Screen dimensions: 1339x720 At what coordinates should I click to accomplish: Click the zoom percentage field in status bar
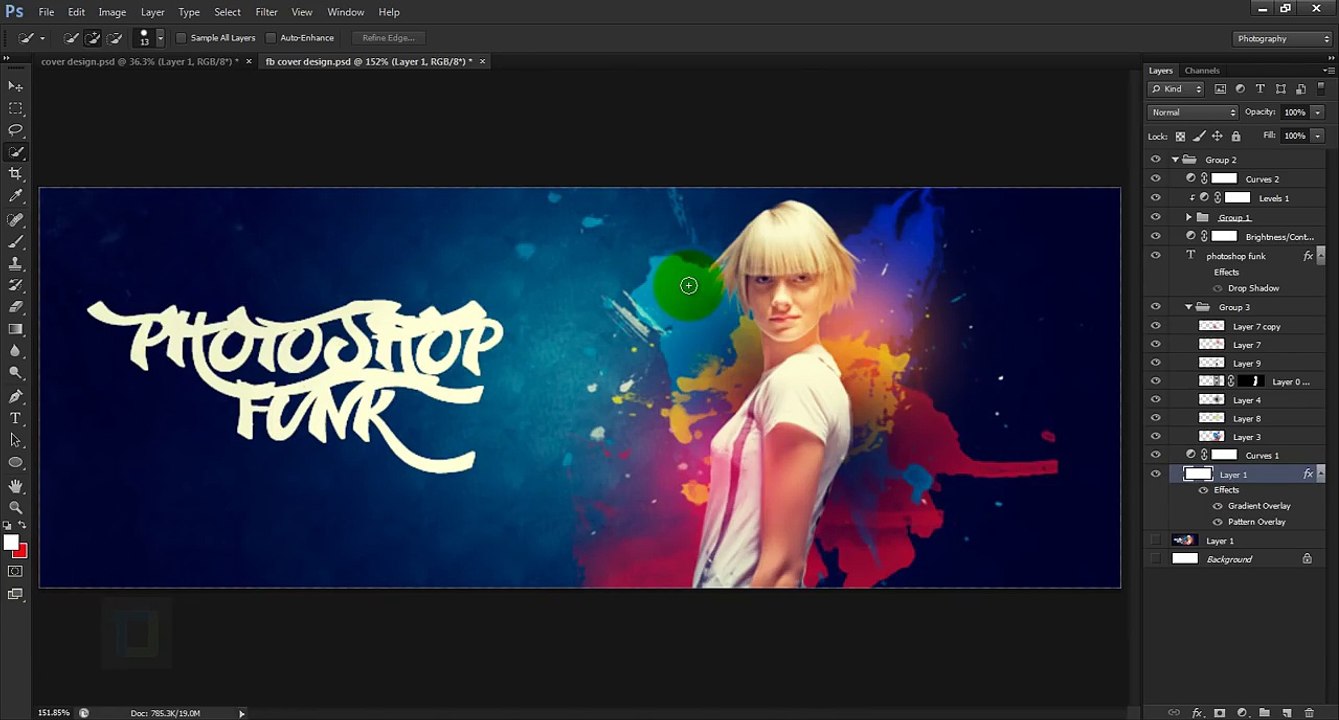pos(54,713)
